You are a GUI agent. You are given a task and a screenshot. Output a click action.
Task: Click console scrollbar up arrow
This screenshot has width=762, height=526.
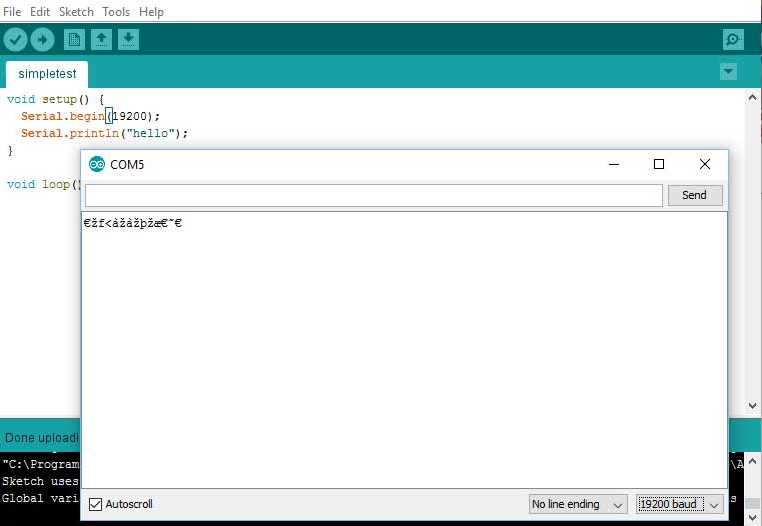[752, 460]
